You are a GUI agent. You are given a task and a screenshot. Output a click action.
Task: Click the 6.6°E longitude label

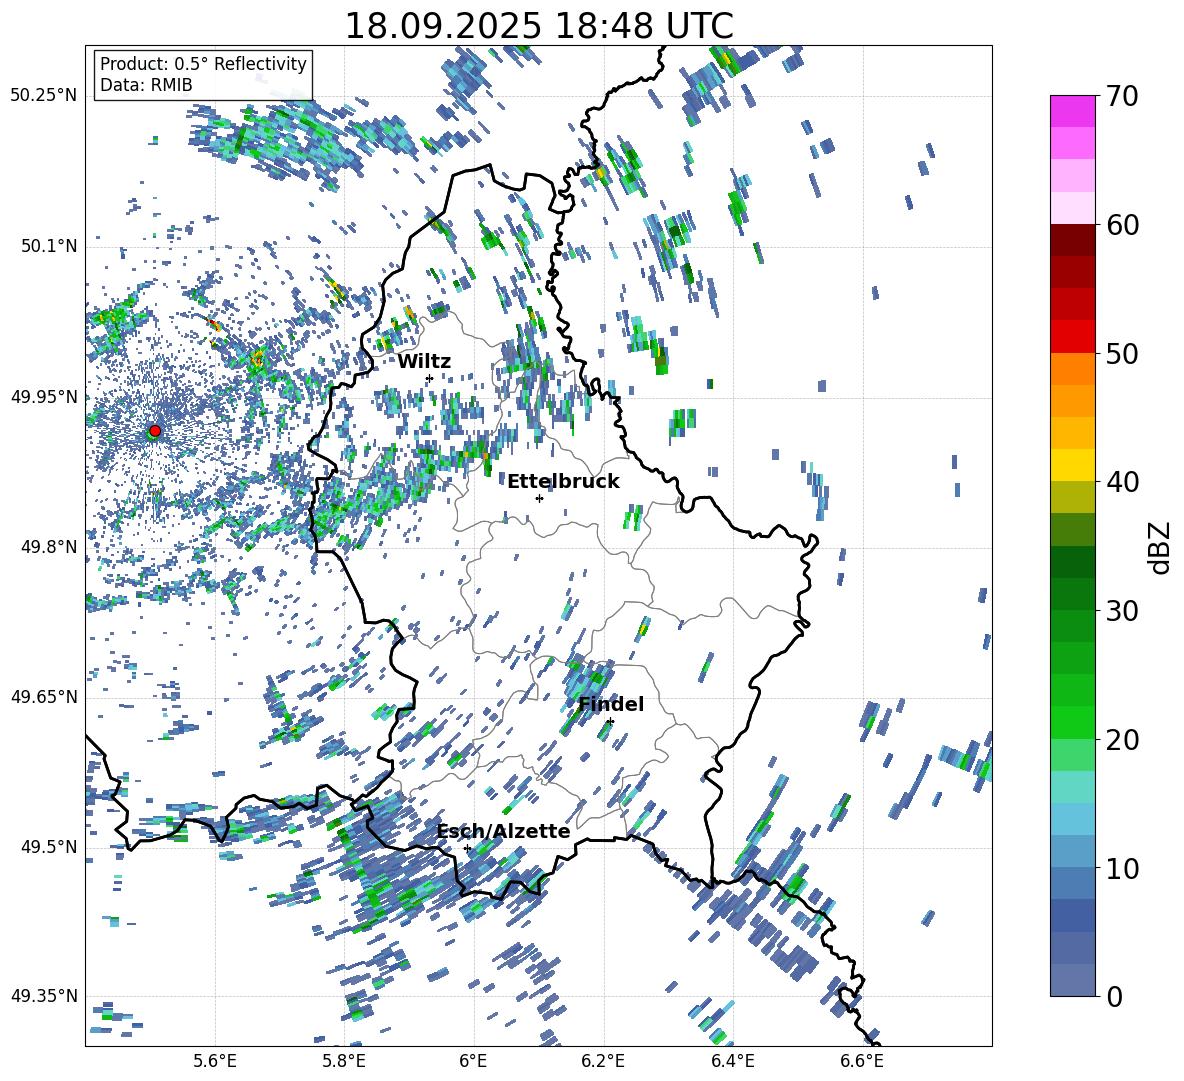[x=862, y=1061]
